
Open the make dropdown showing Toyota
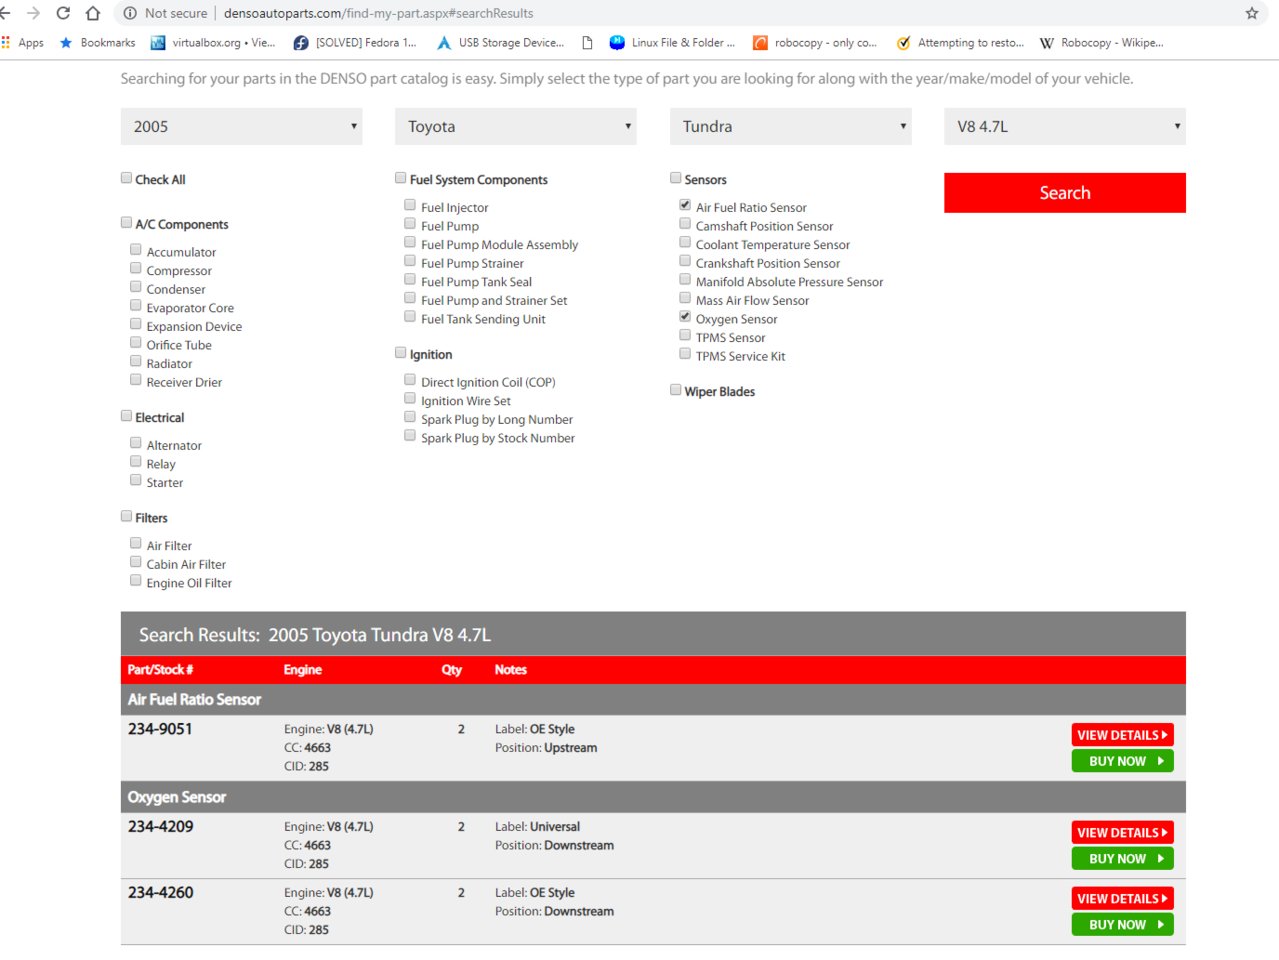tap(516, 126)
